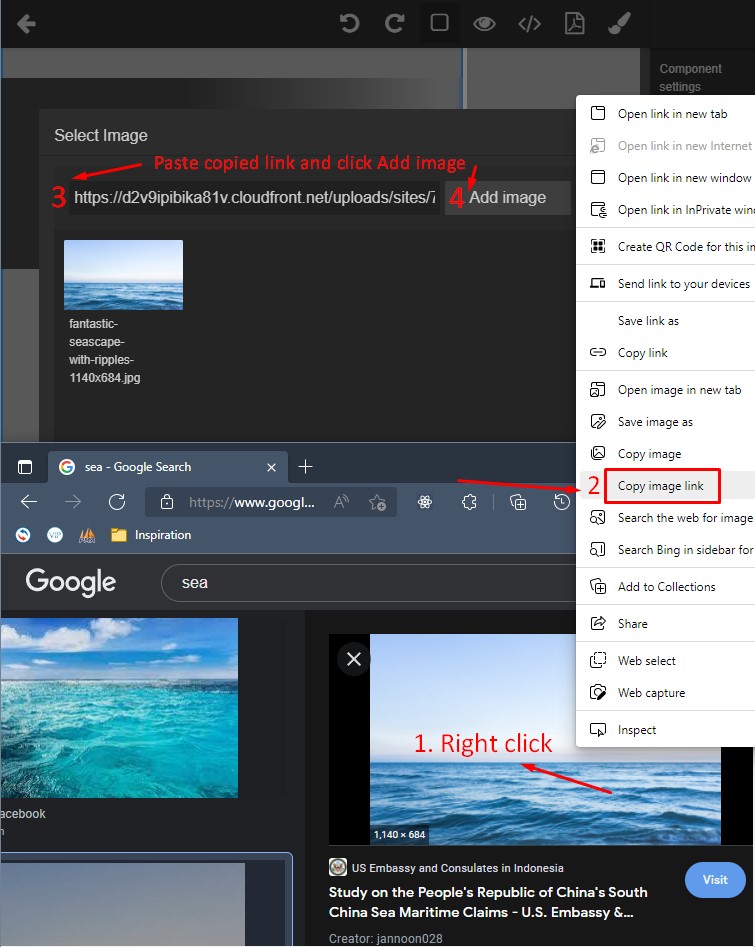Screen dimensions: 755x947
Task: Select Copy image link from context menu
Action: (660, 486)
